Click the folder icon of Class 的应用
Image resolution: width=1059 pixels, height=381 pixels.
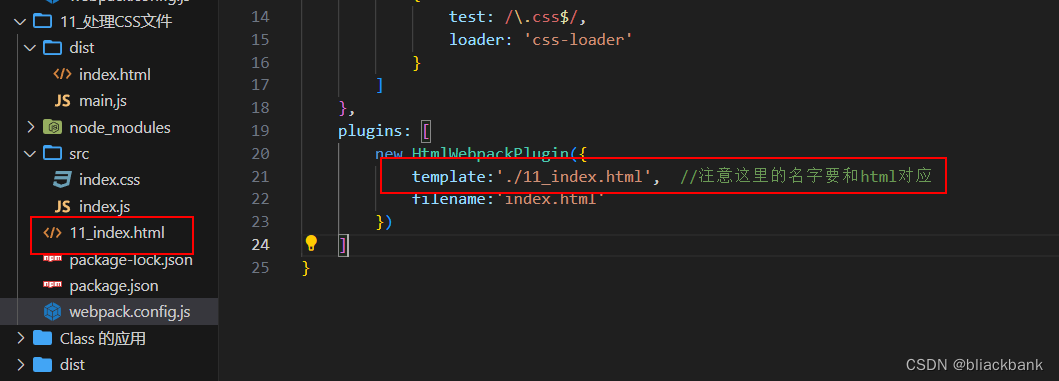click(x=43, y=338)
